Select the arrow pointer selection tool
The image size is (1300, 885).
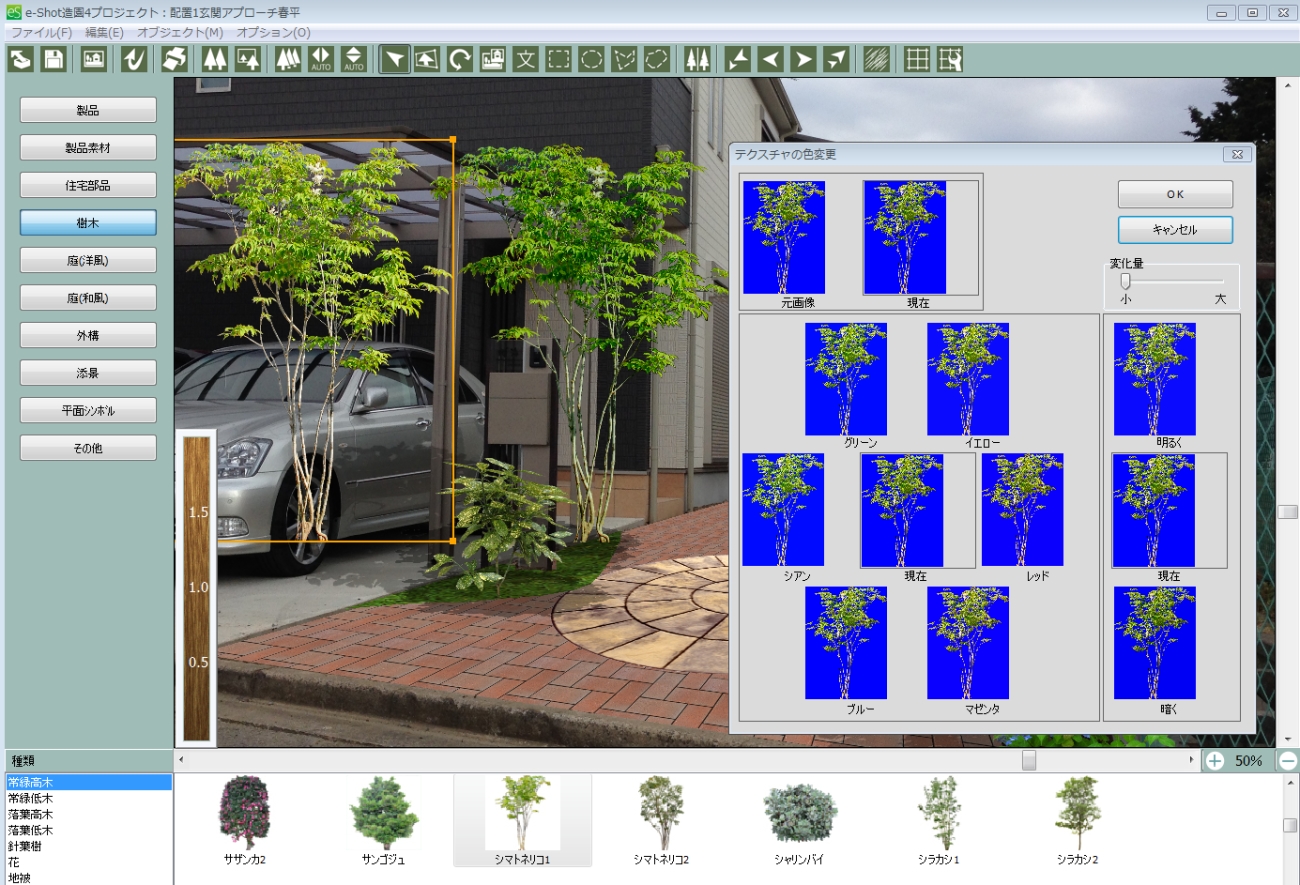tap(395, 59)
